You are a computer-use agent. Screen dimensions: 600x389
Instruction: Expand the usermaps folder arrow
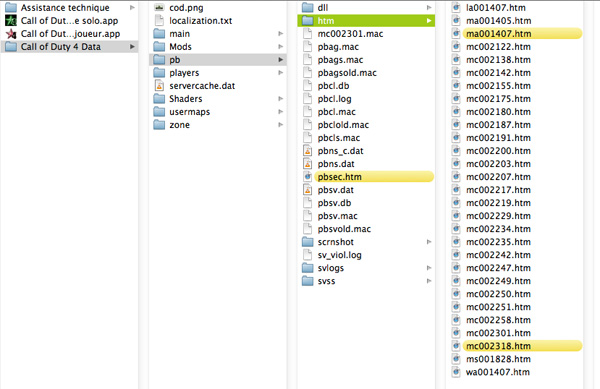(280, 112)
